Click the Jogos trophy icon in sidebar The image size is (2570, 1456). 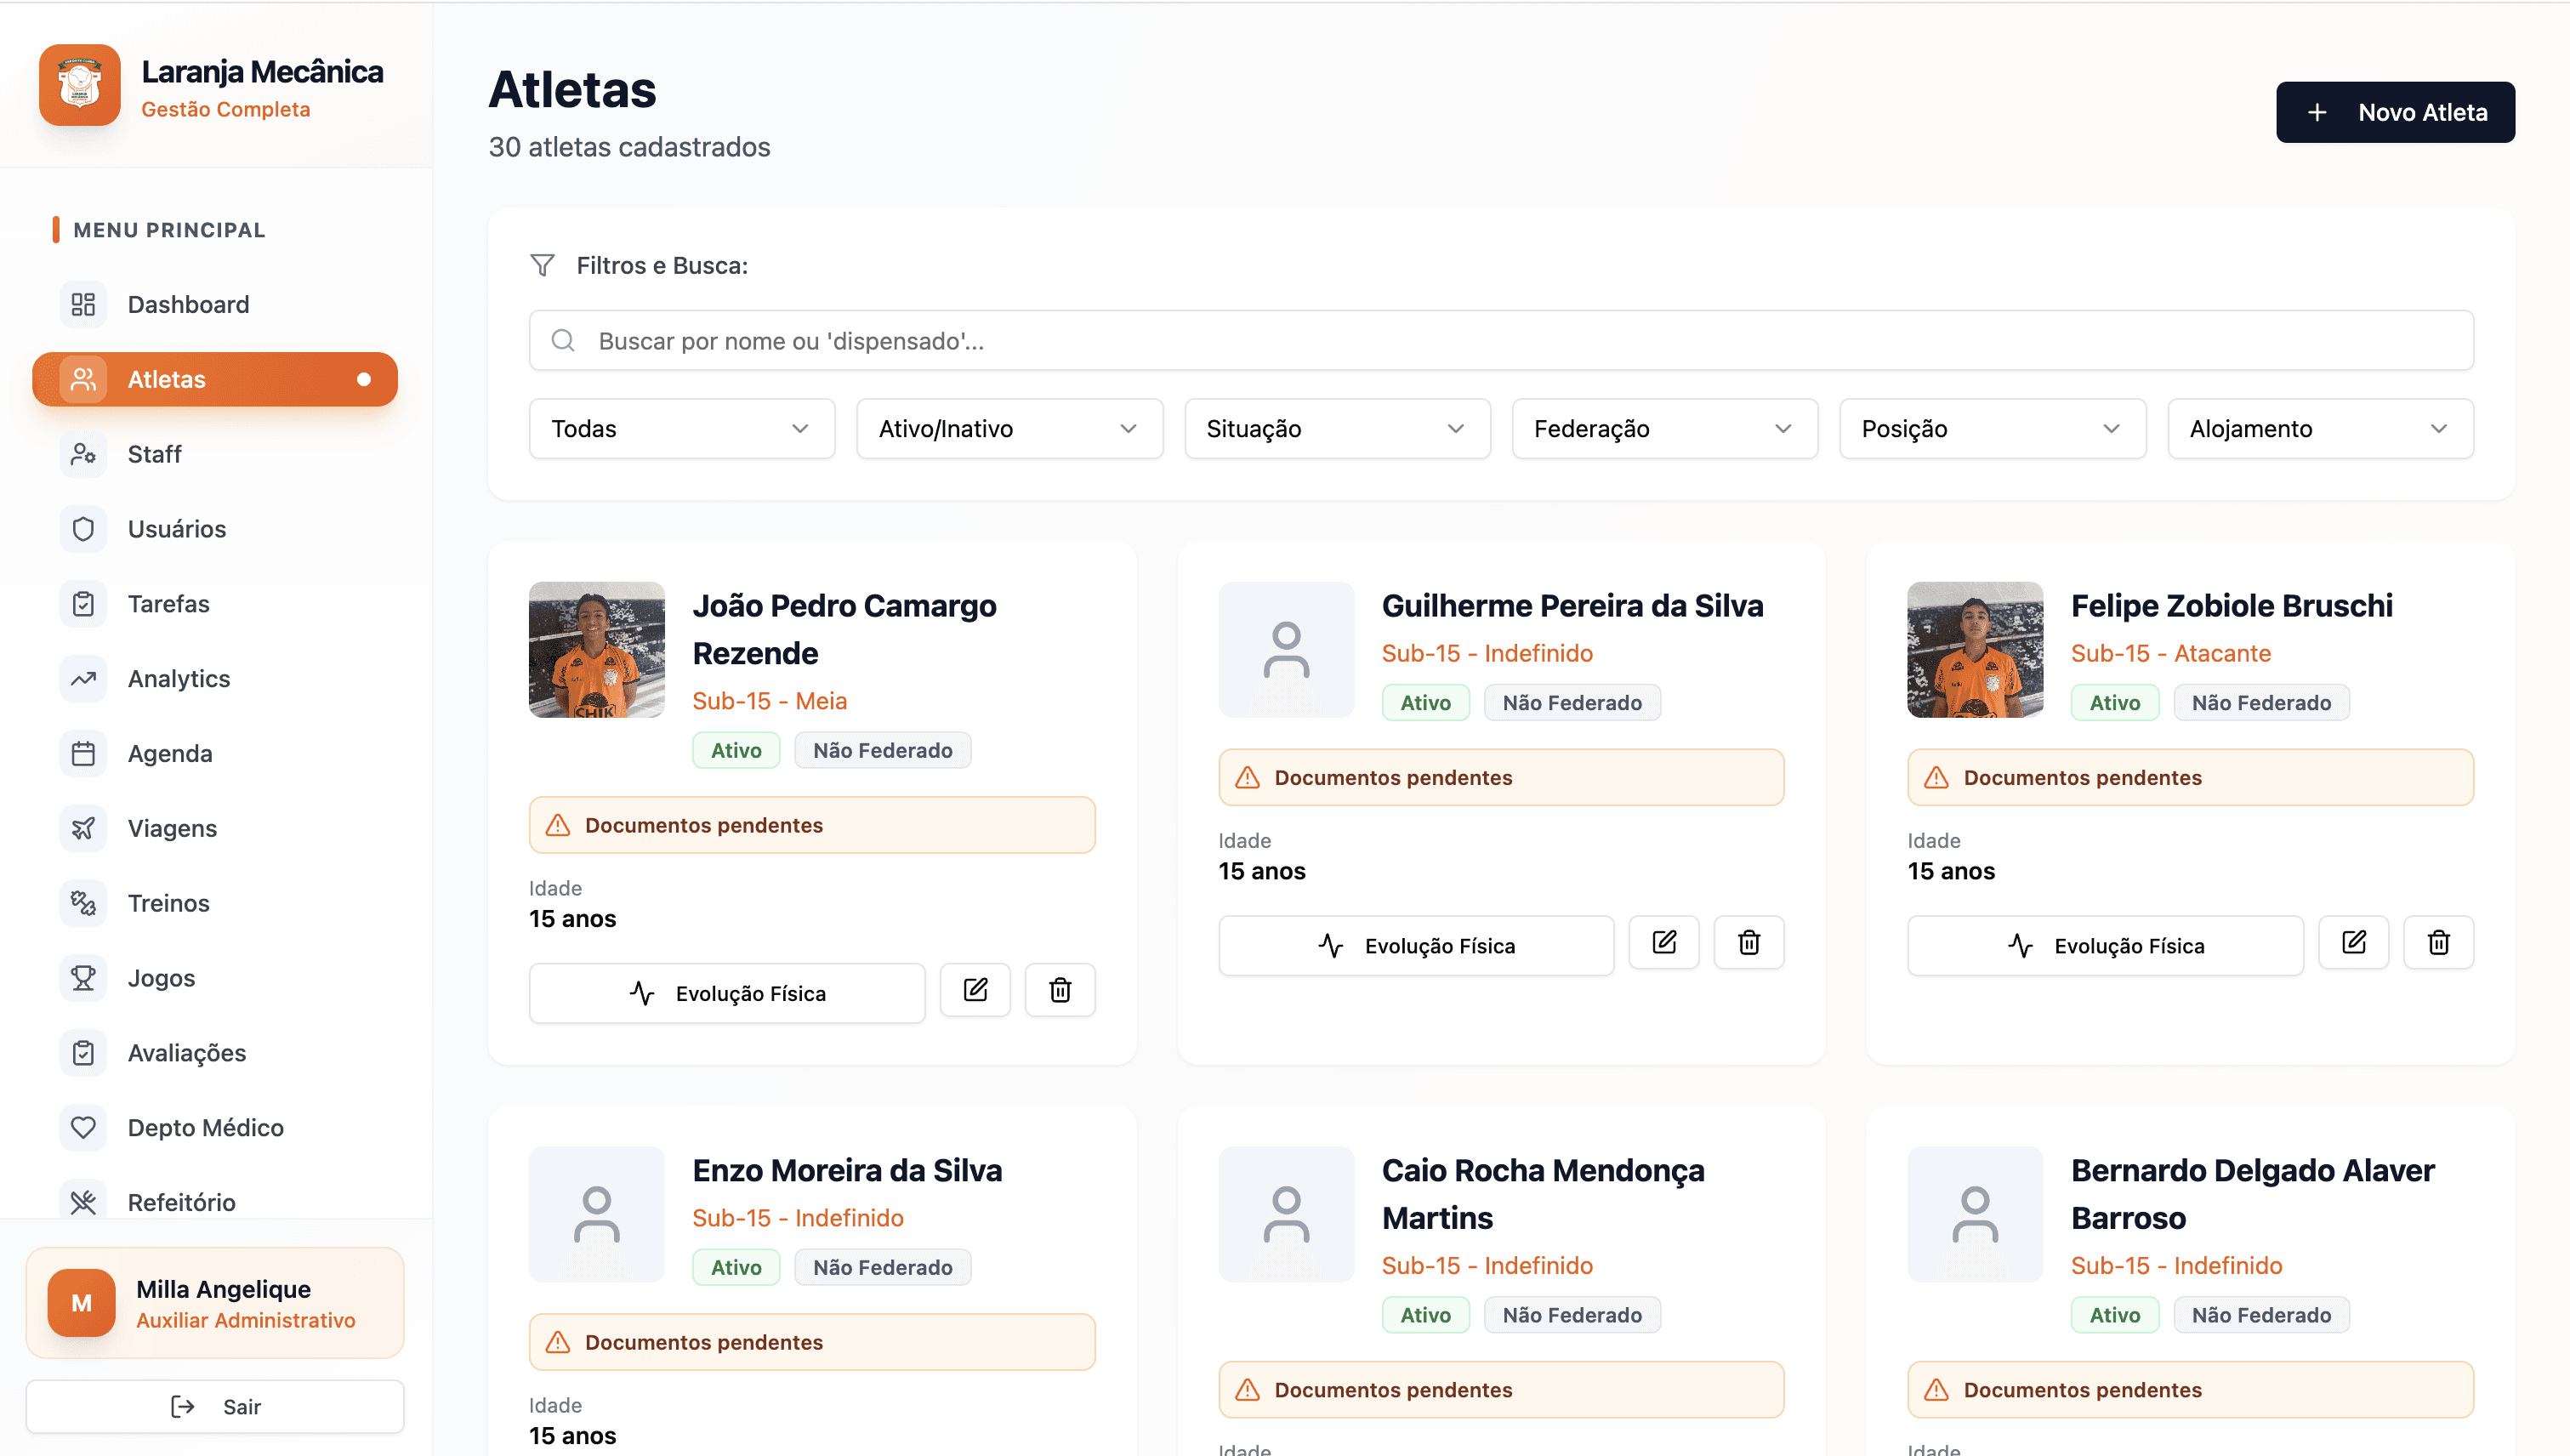point(83,978)
